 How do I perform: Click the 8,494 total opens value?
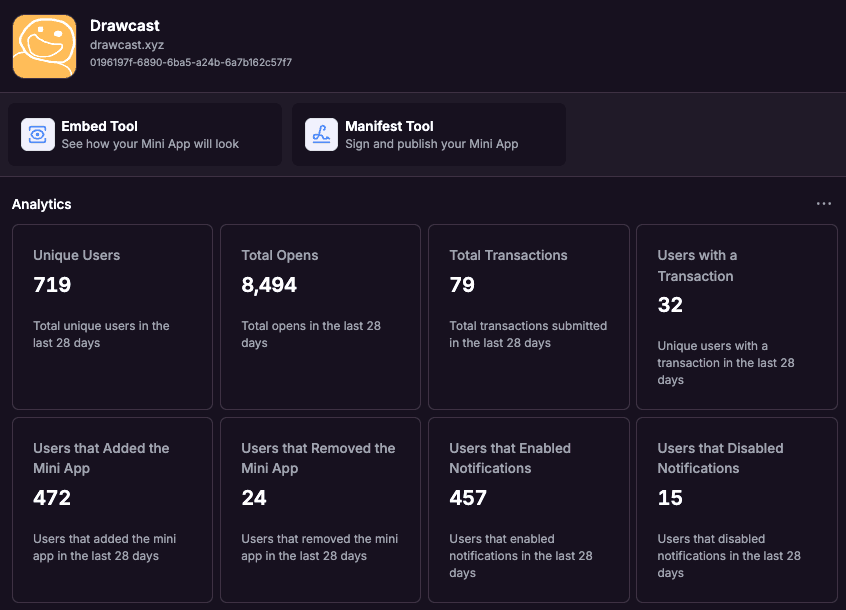269,285
